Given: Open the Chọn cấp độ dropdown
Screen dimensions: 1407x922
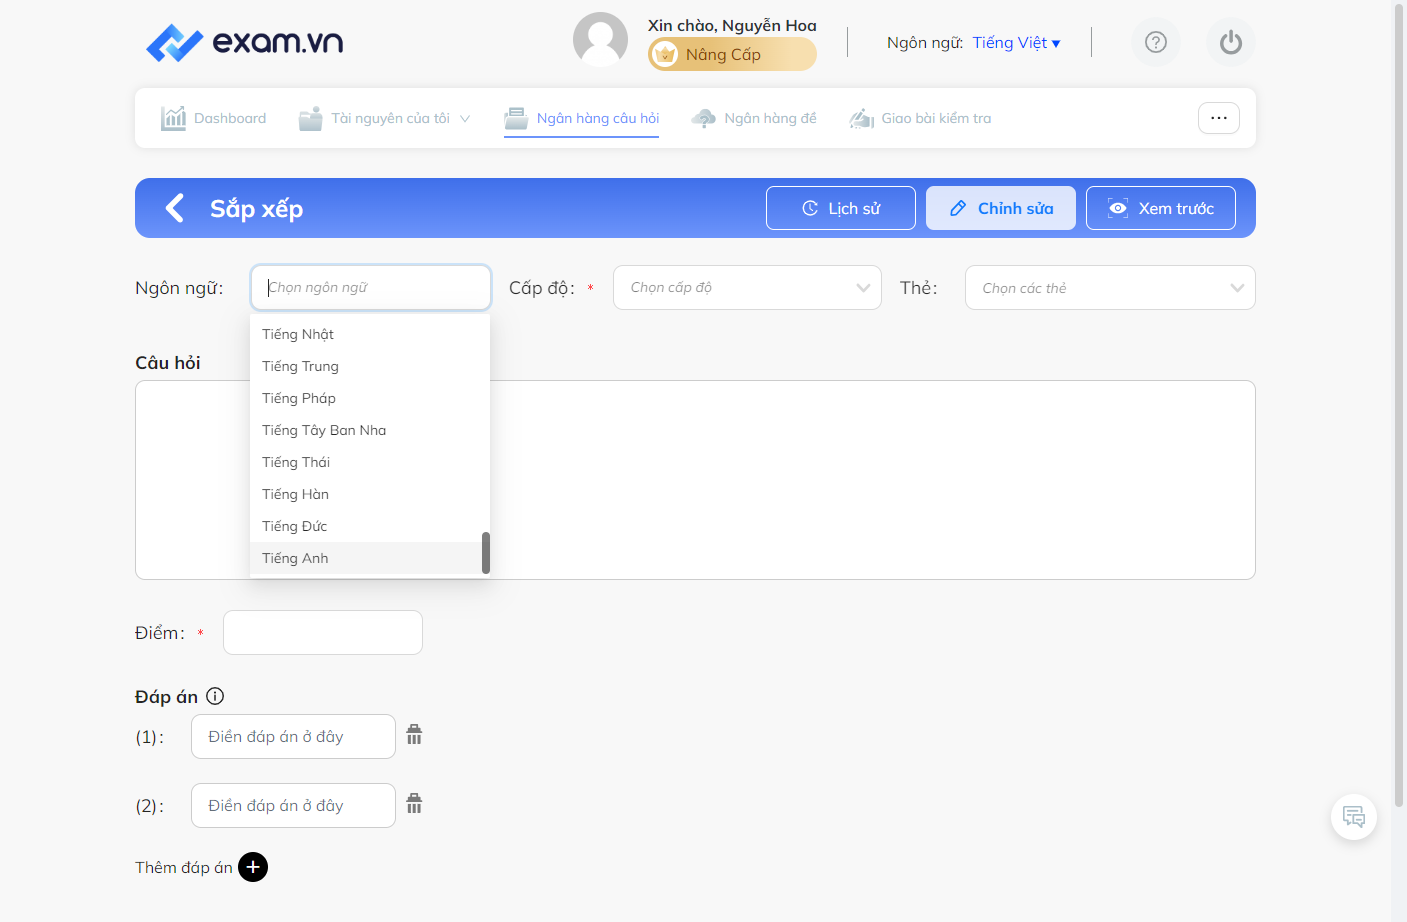Looking at the screenshot, I should 747,287.
